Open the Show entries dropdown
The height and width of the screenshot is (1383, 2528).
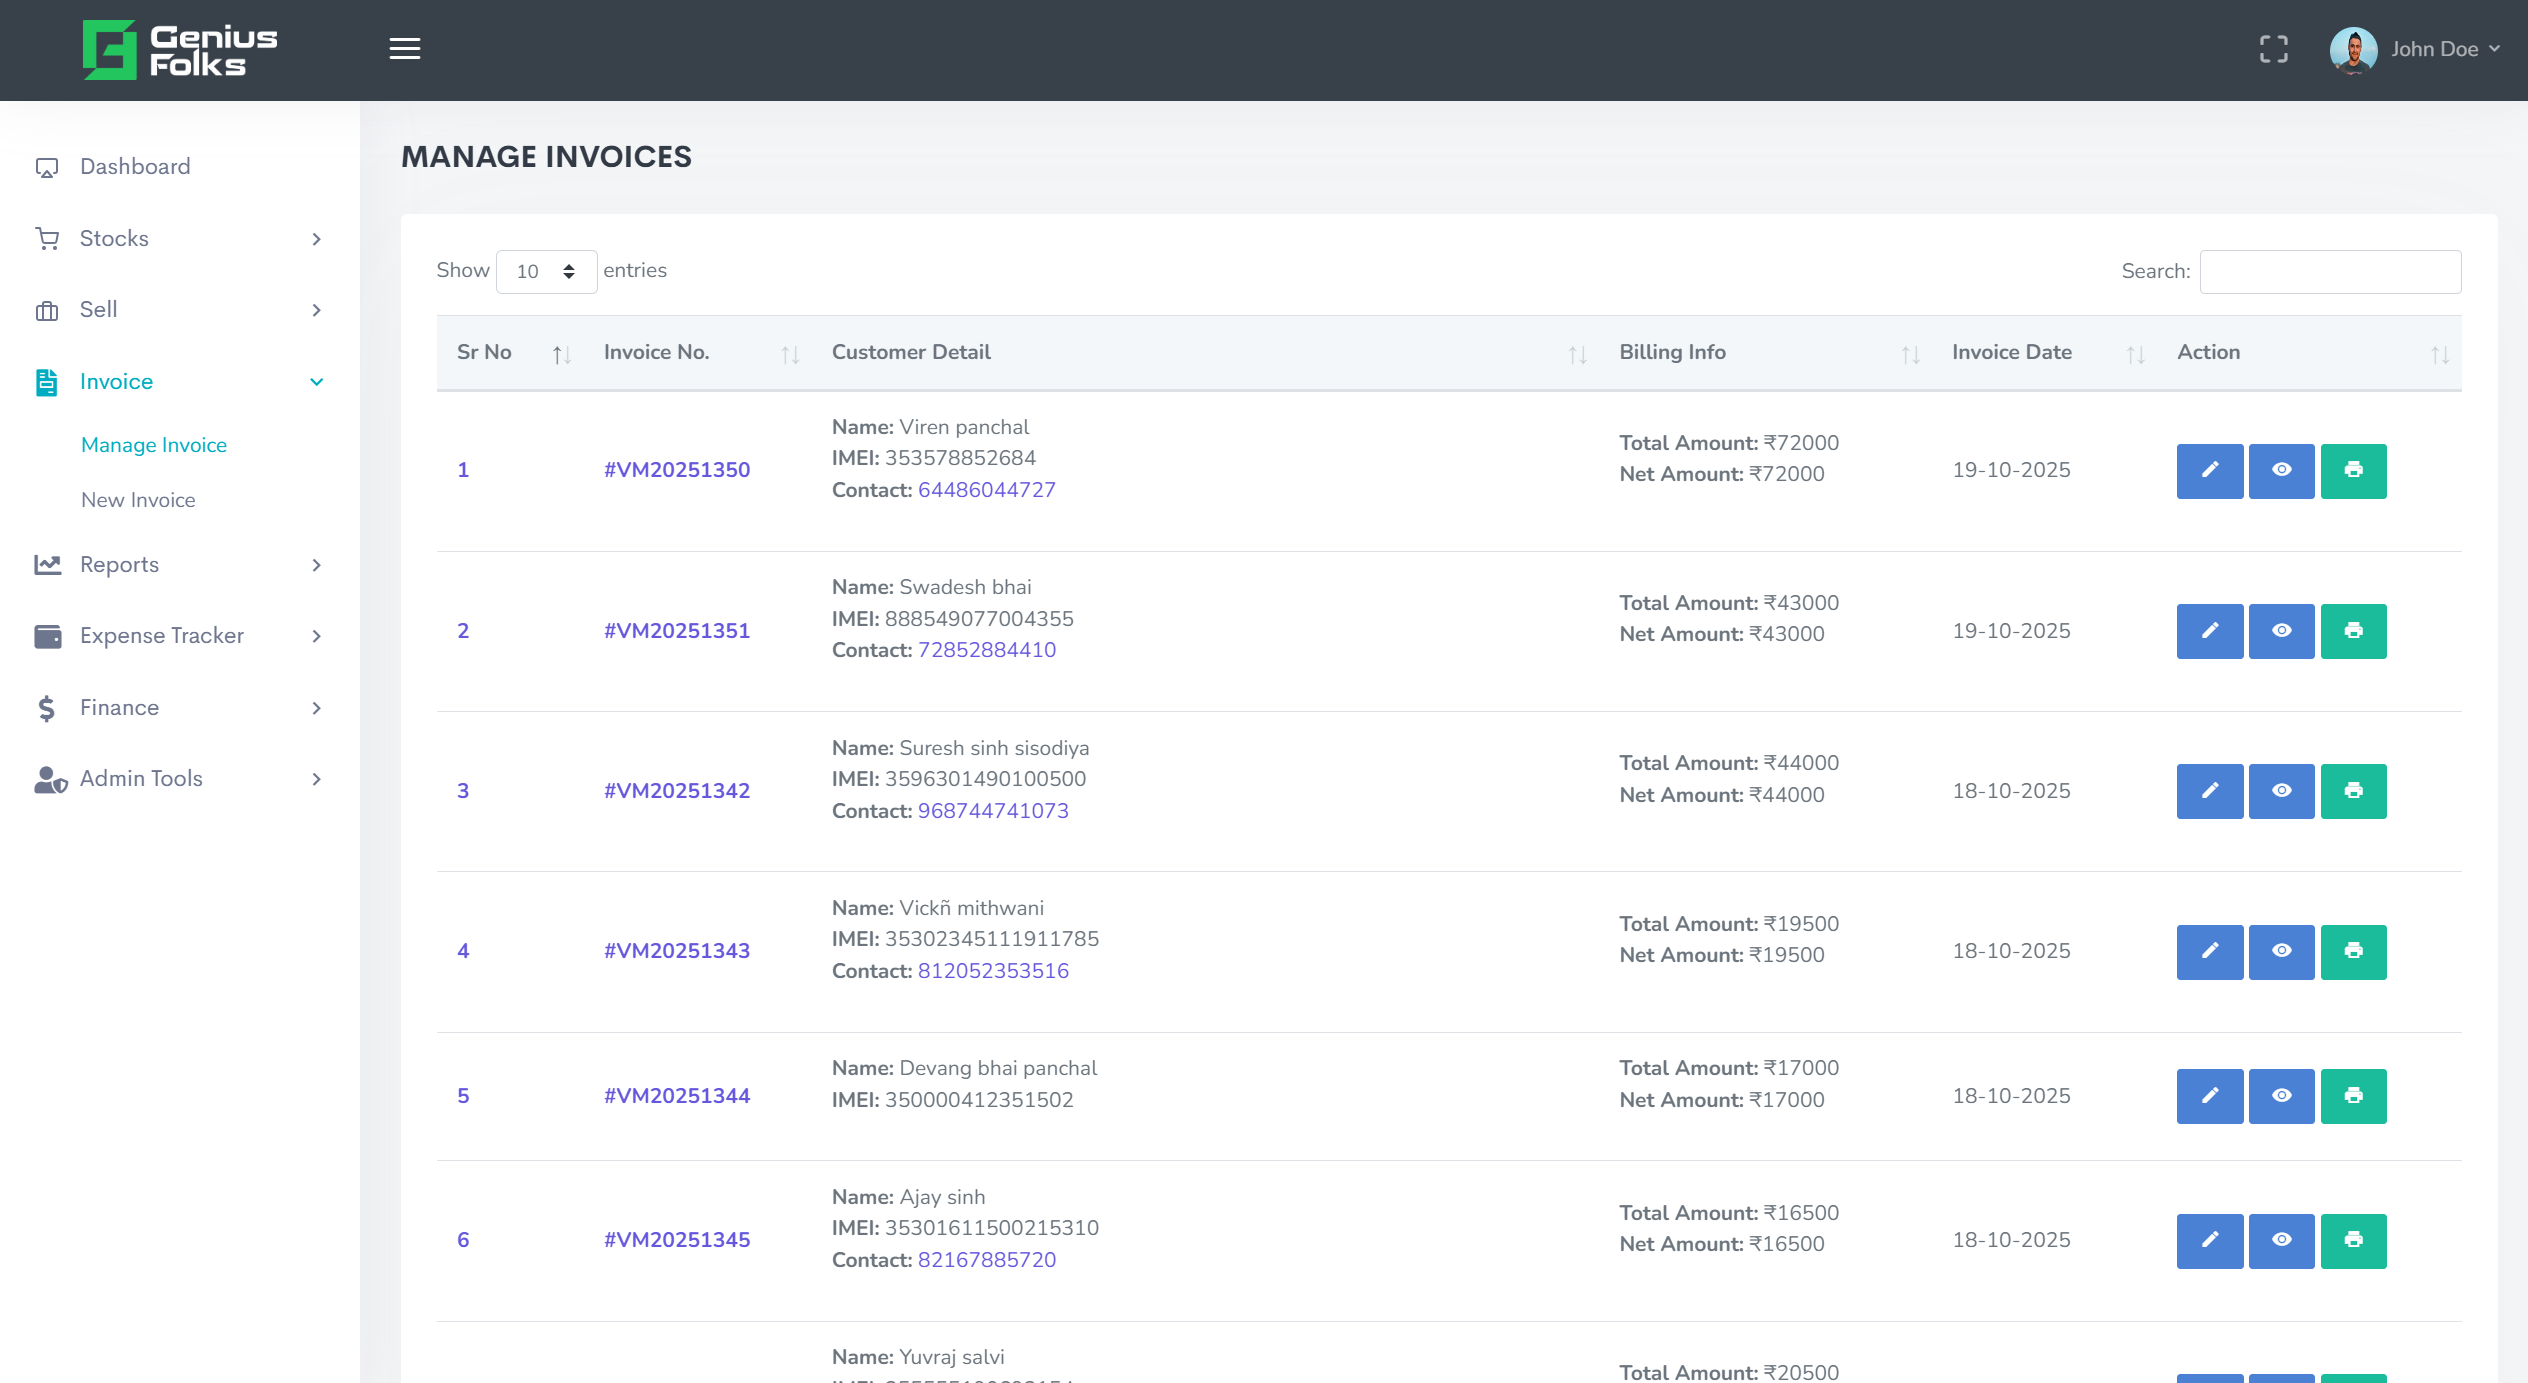pos(547,271)
